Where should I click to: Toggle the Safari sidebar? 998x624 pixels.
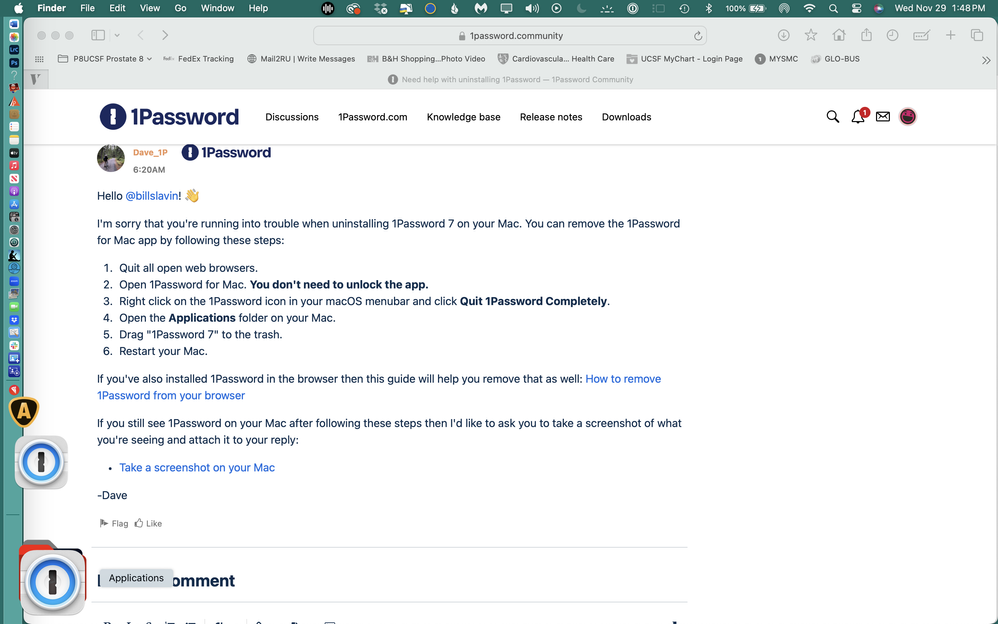(97, 35)
